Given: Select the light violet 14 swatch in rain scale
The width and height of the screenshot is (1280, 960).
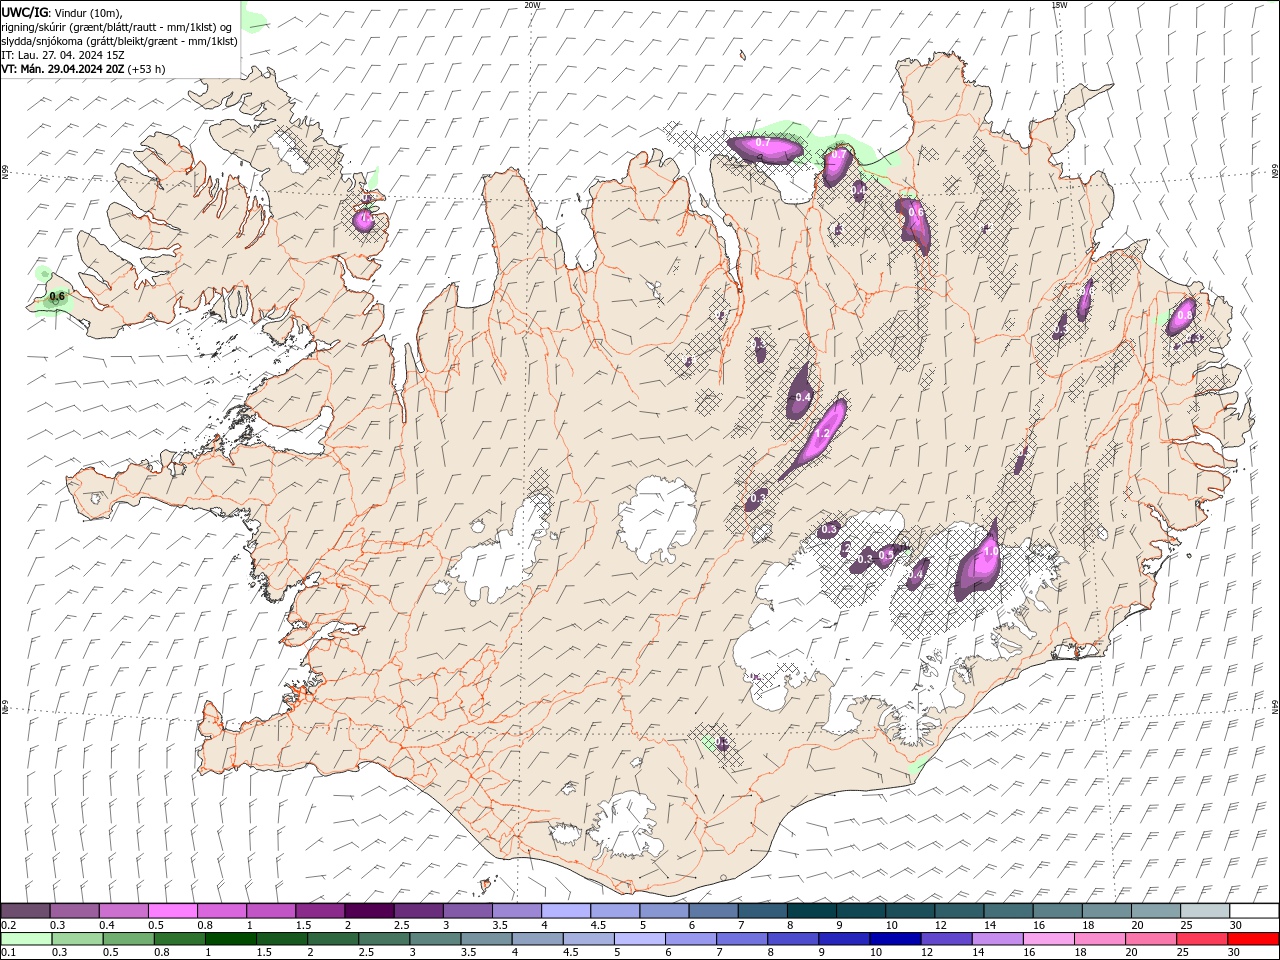Looking at the screenshot, I should 996,939.
